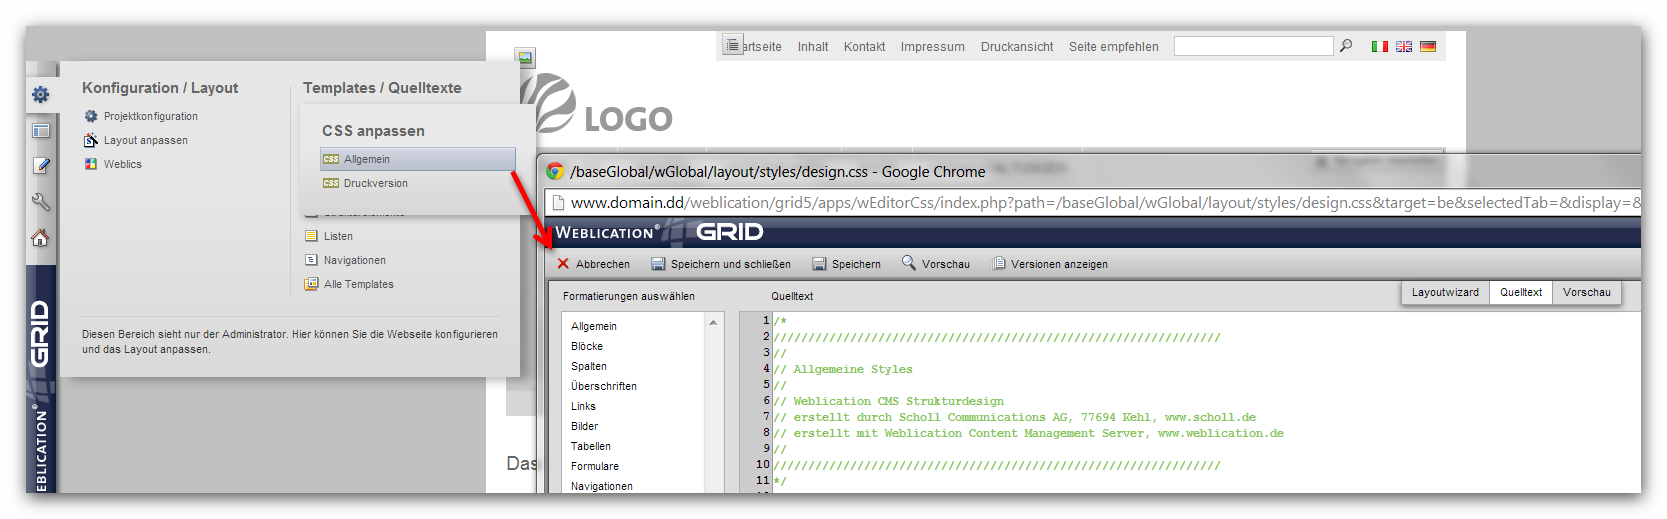Screen dimensions: 1667x519
Task: Select Navigationen in the Formatierungen list
Action: 602,486
